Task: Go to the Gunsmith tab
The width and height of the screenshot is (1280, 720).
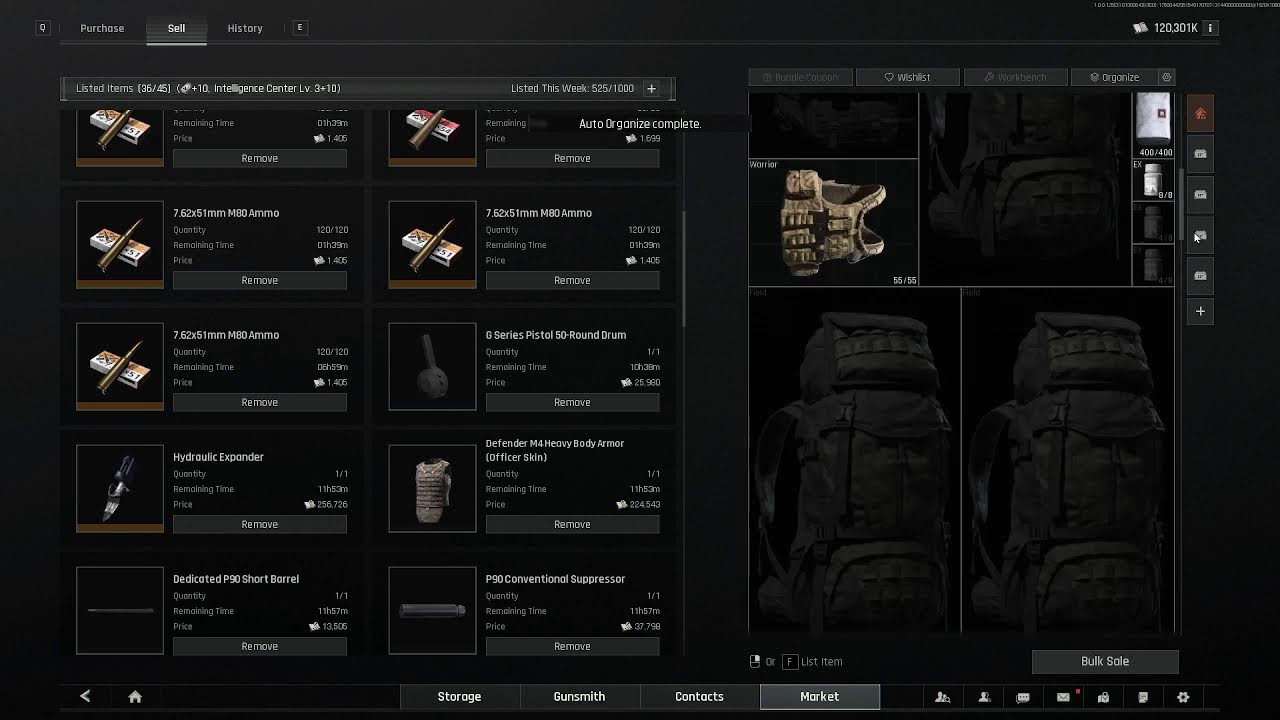Action: click(579, 696)
